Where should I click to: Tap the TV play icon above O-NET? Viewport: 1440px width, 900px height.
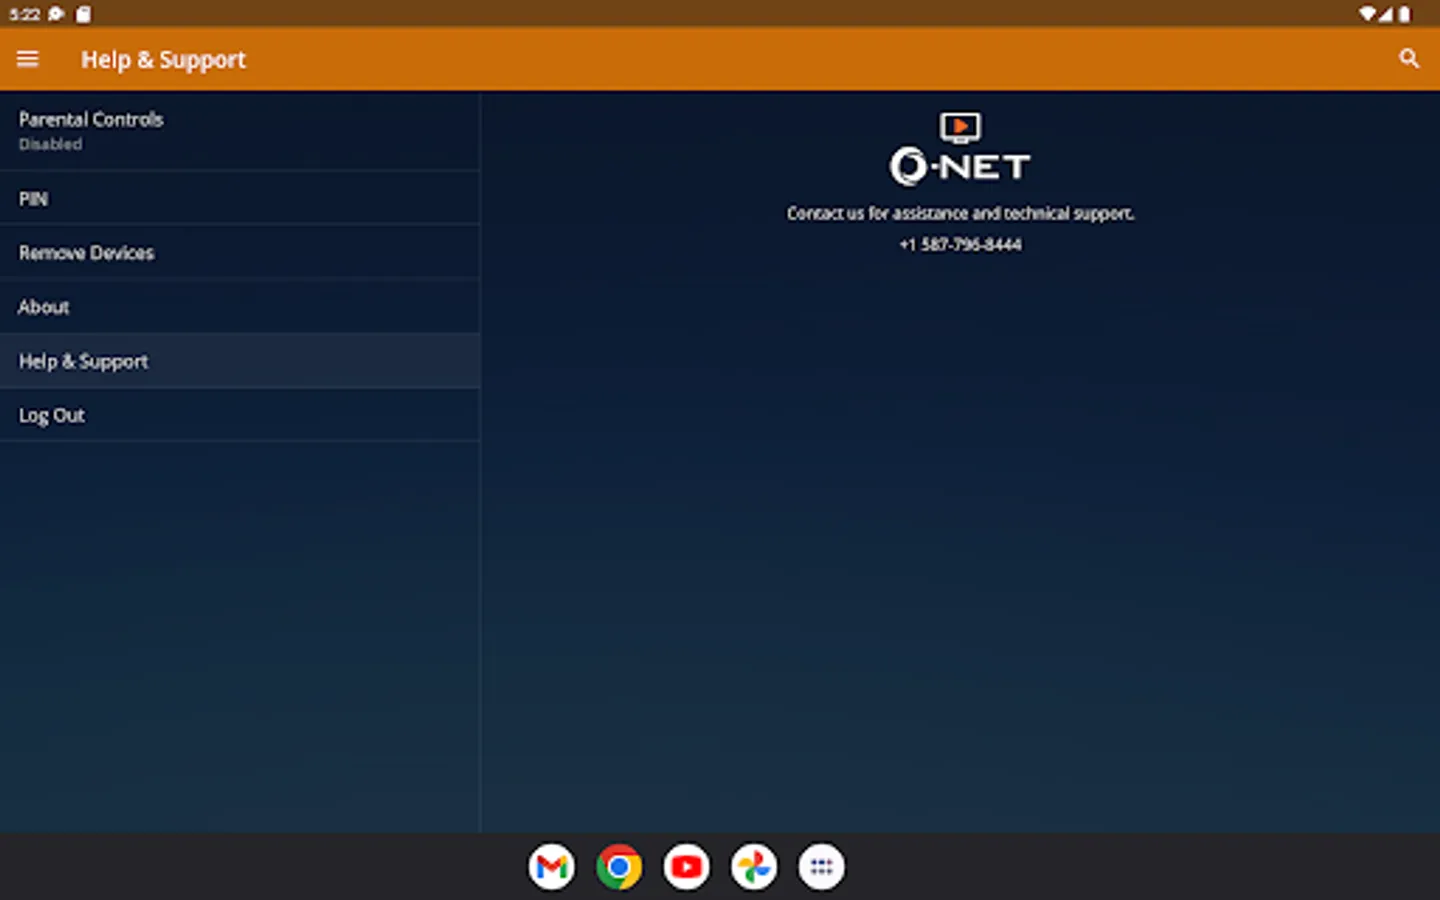(960, 127)
